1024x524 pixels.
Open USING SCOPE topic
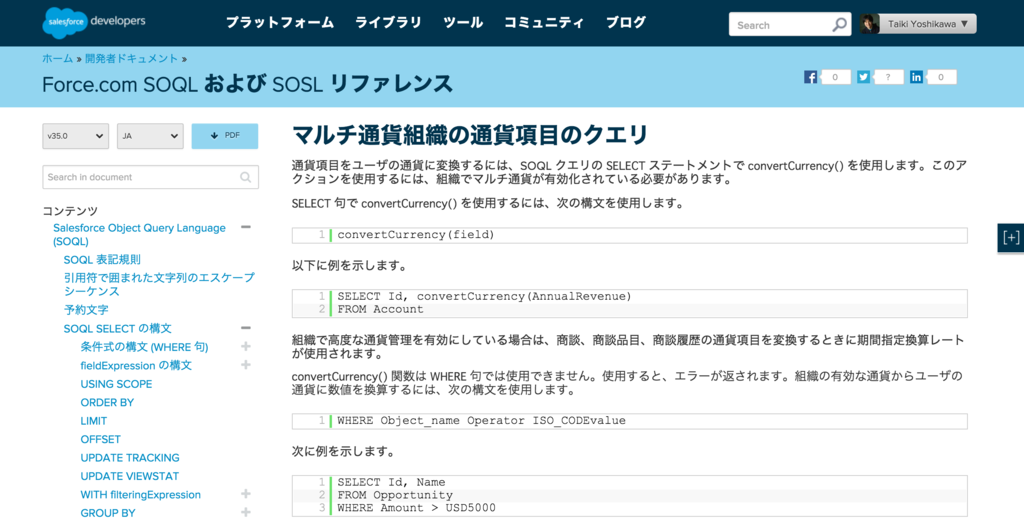pyautogui.click(x=116, y=384)
